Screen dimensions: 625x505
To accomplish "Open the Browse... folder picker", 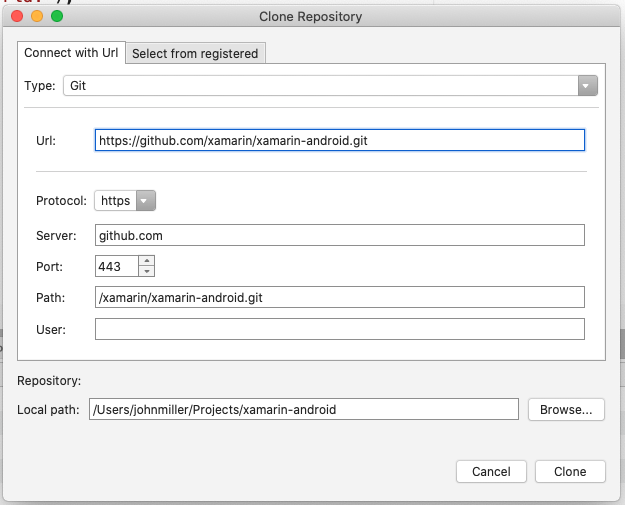I will [566, 409].
